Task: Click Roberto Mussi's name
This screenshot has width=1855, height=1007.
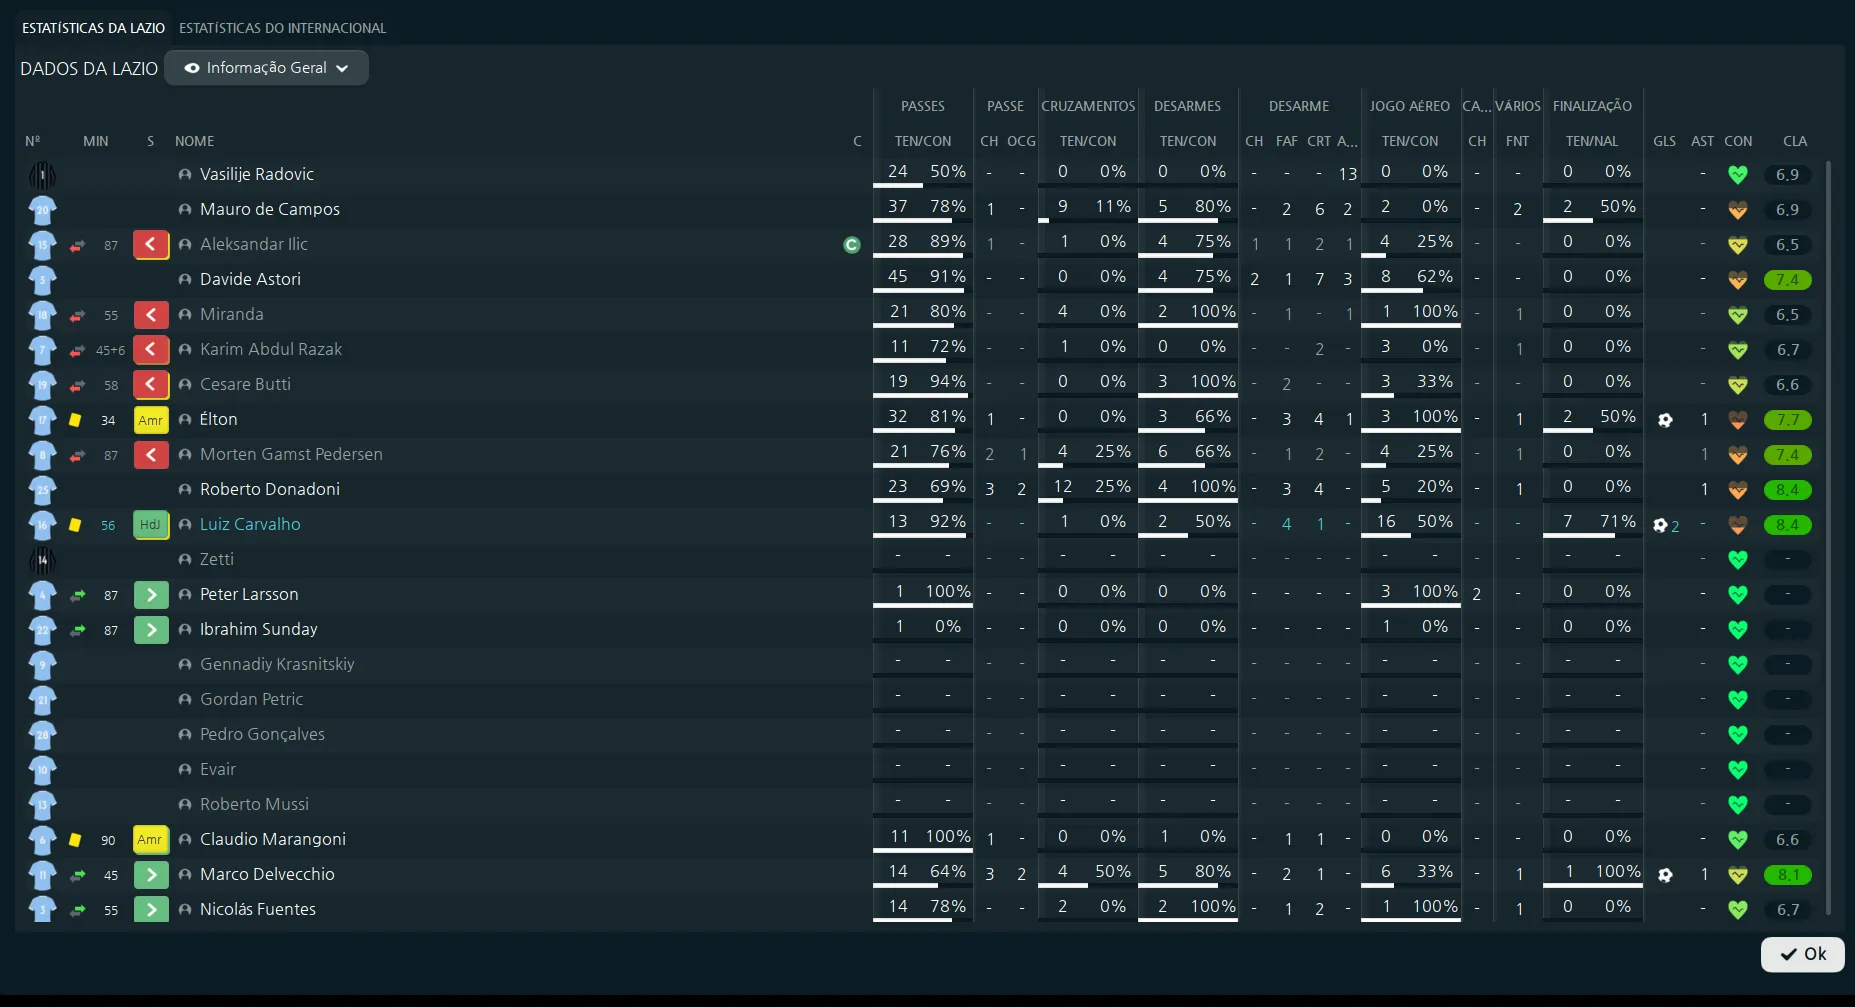Action: click(x=254, y=804)
